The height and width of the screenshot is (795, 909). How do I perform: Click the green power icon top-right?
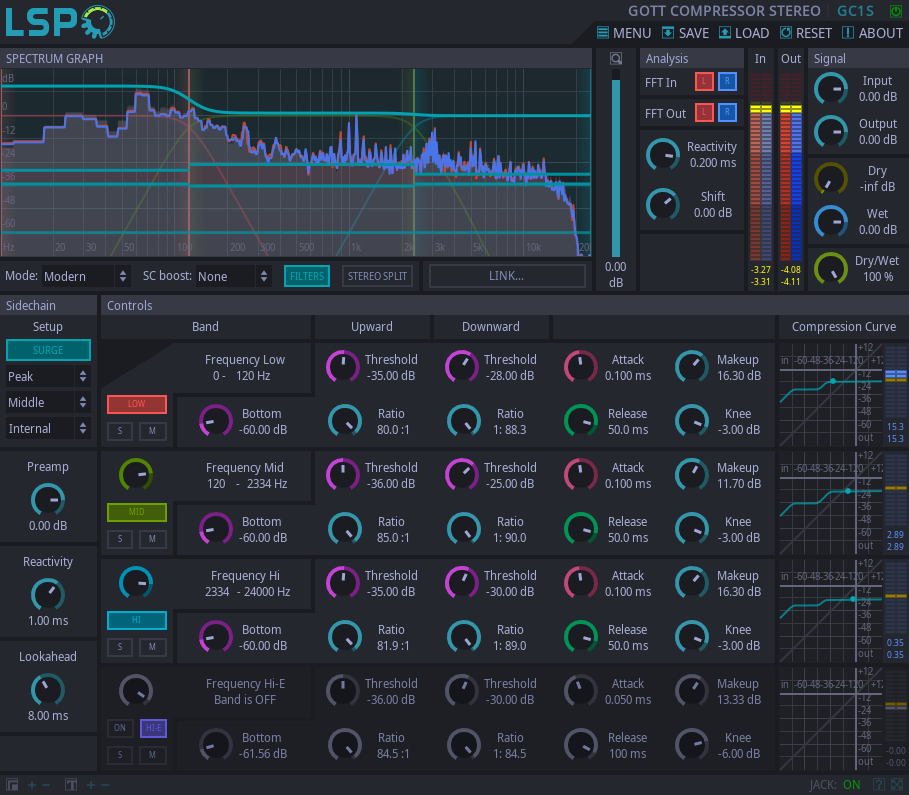coord(896,11)
